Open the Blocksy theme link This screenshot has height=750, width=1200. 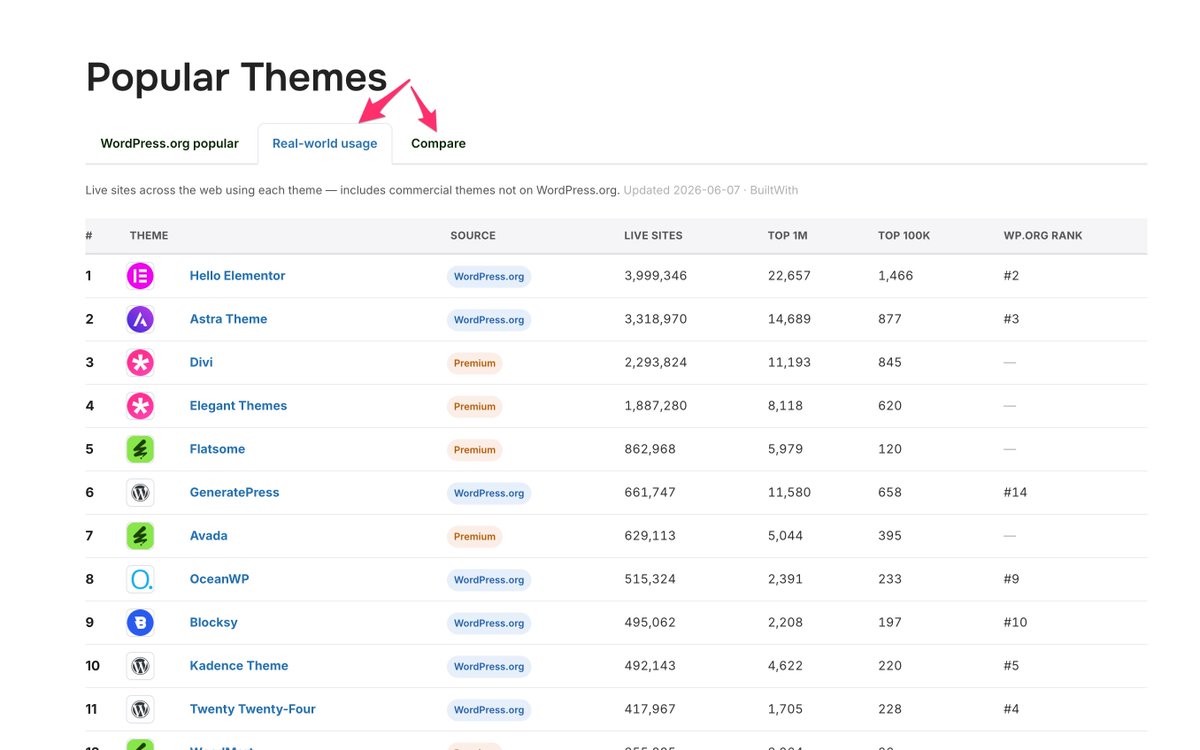point(214,622)
